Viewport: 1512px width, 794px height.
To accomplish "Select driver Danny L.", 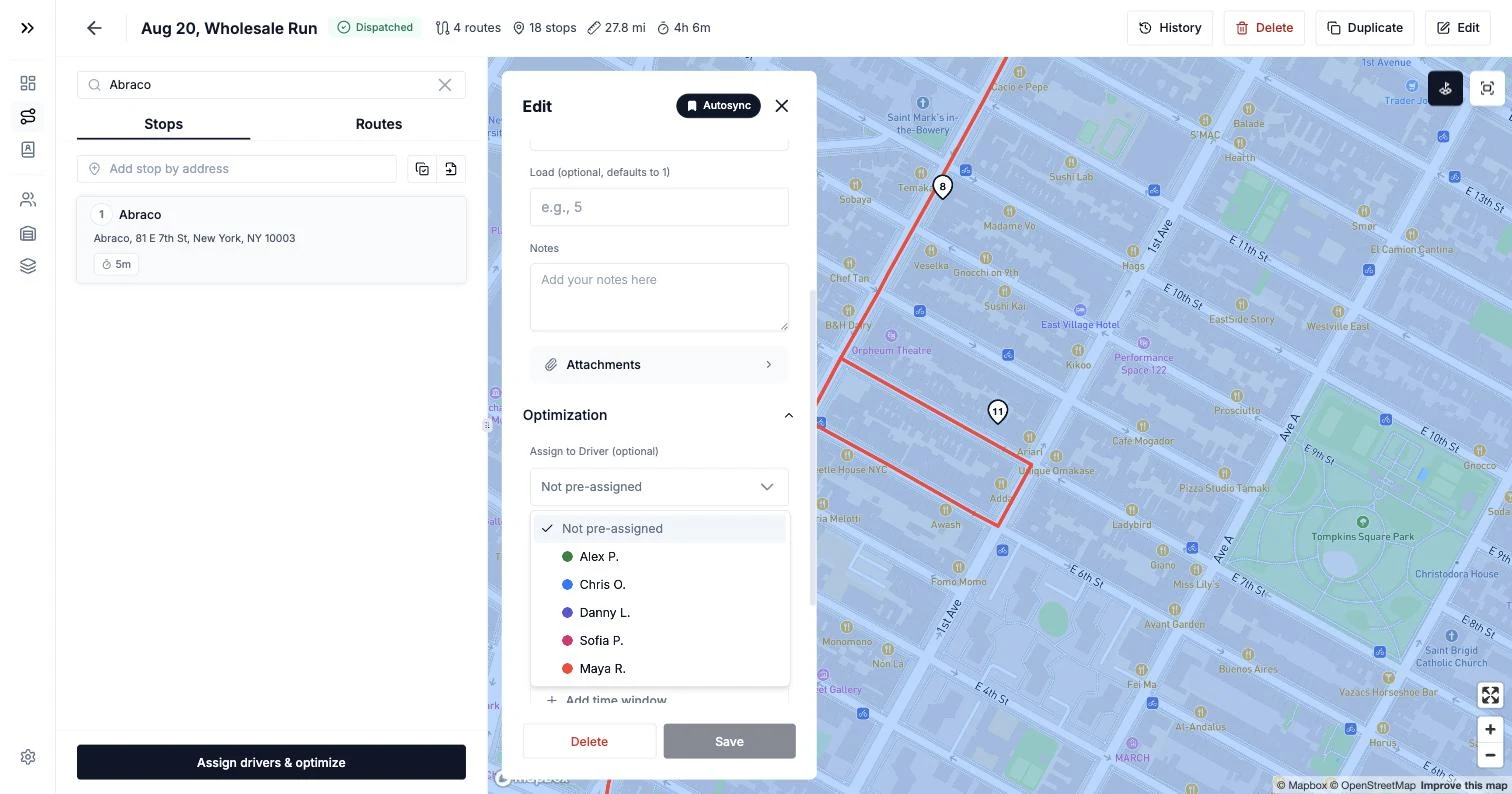I will coord(659,613).
